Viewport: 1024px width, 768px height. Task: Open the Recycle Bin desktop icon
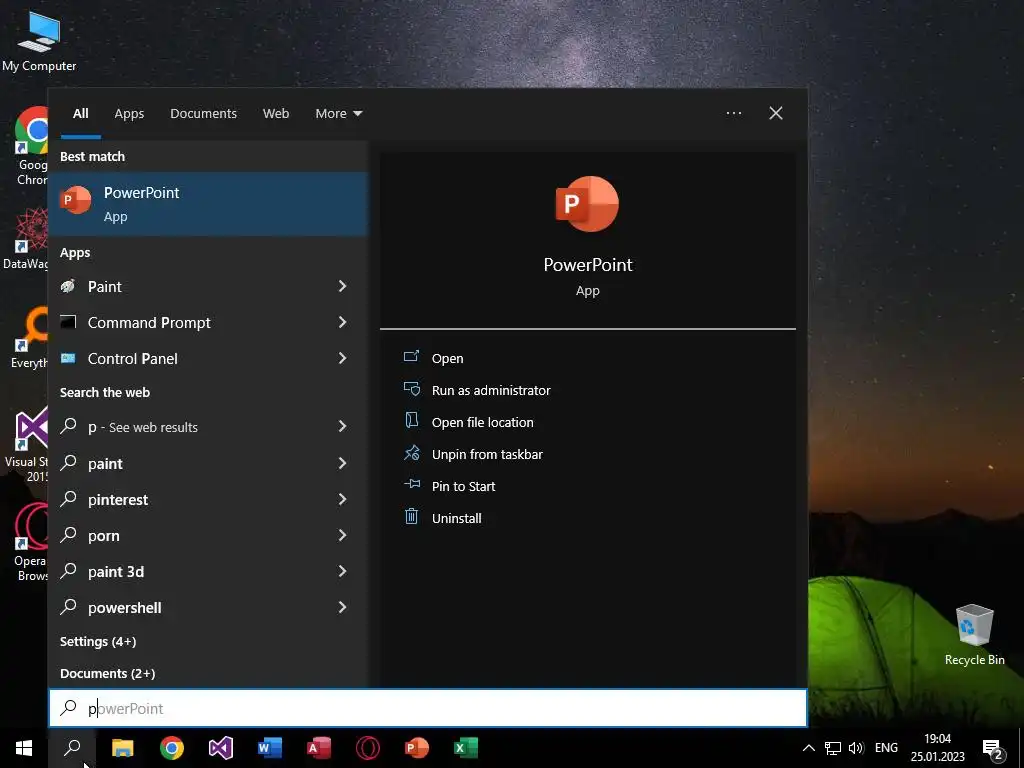tap(974, 635)
